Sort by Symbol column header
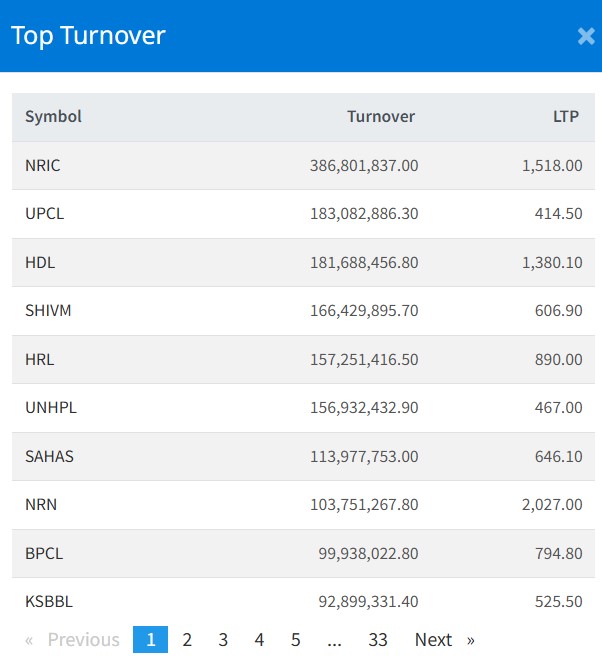The width and height of the screenshot is (602, 666). point(54,117)
